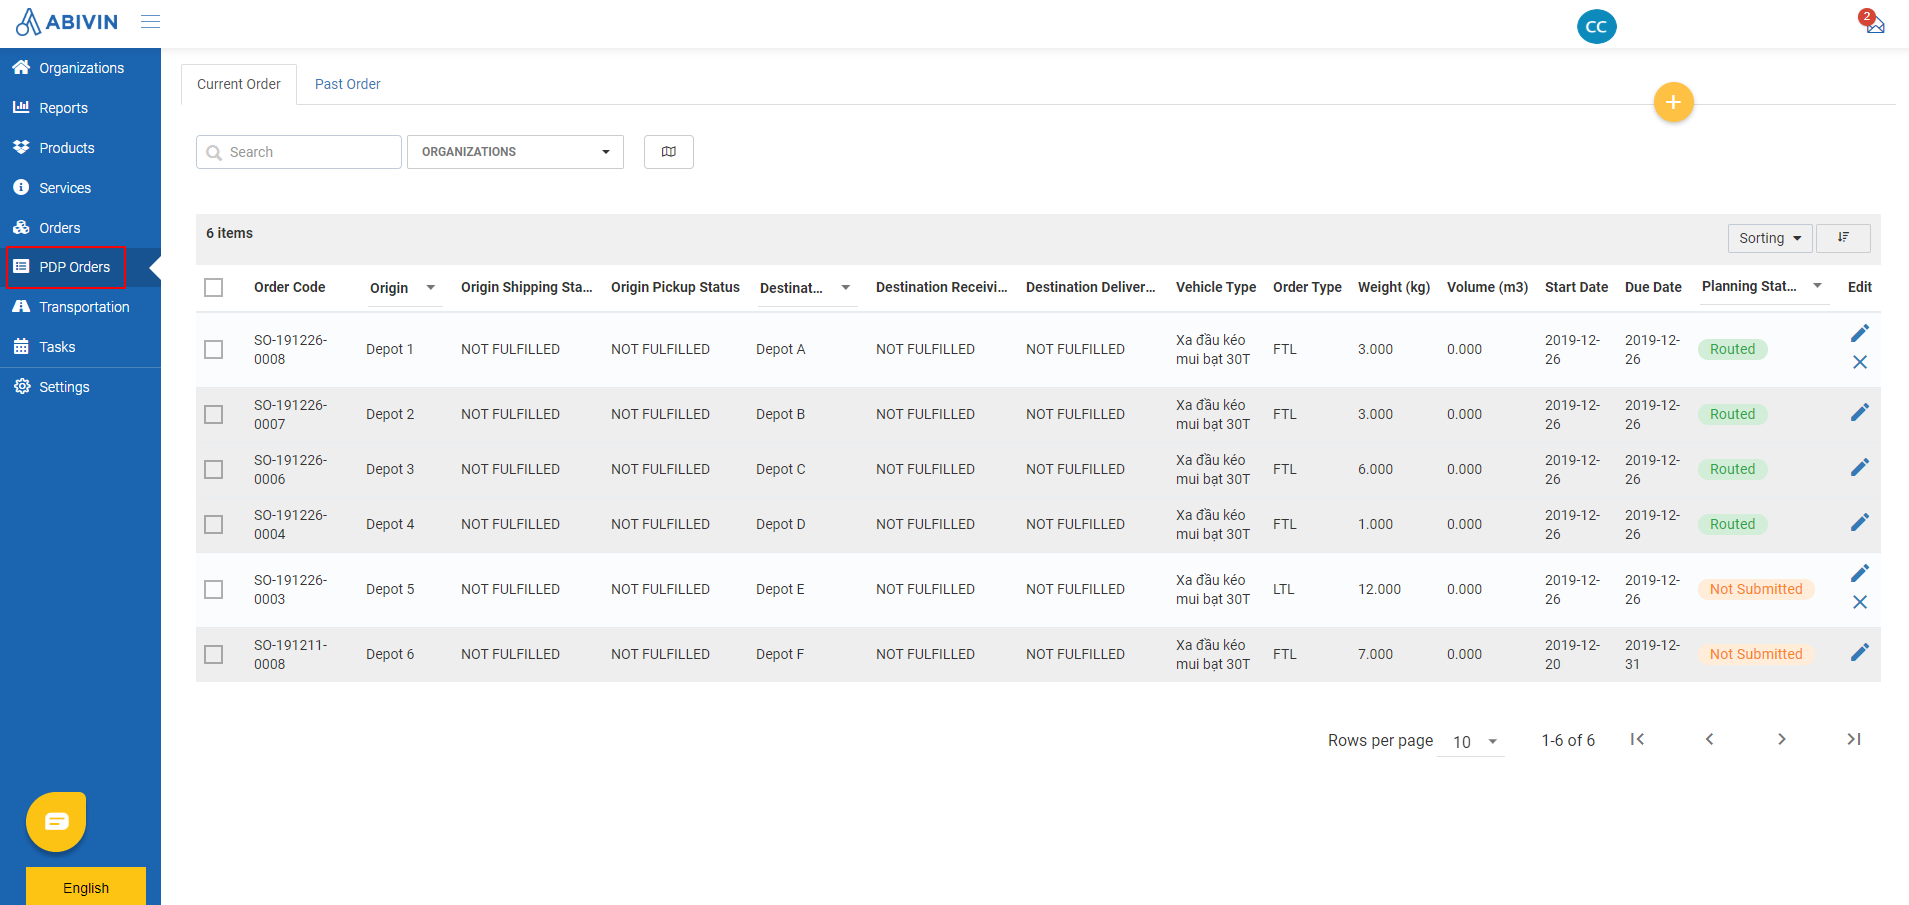Open the notifications icon with badge
The height and width of the screenshot is (905, 1909).
(1872, 21)
